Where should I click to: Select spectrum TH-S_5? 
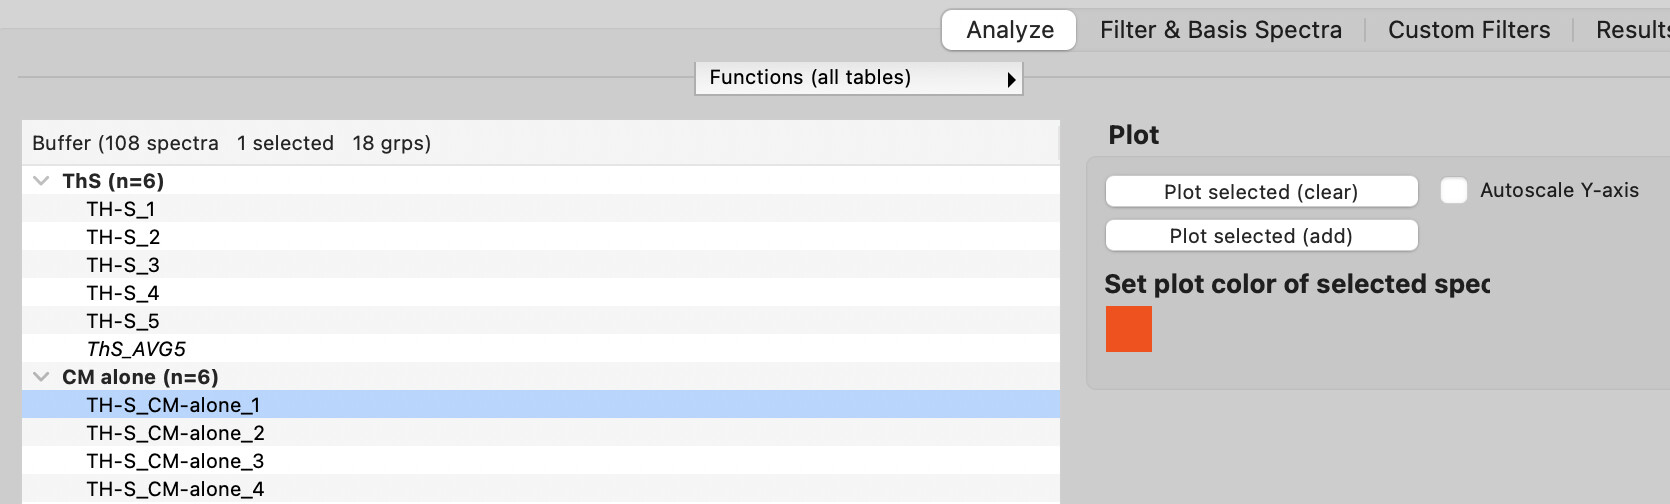click(x=540, y=321)
